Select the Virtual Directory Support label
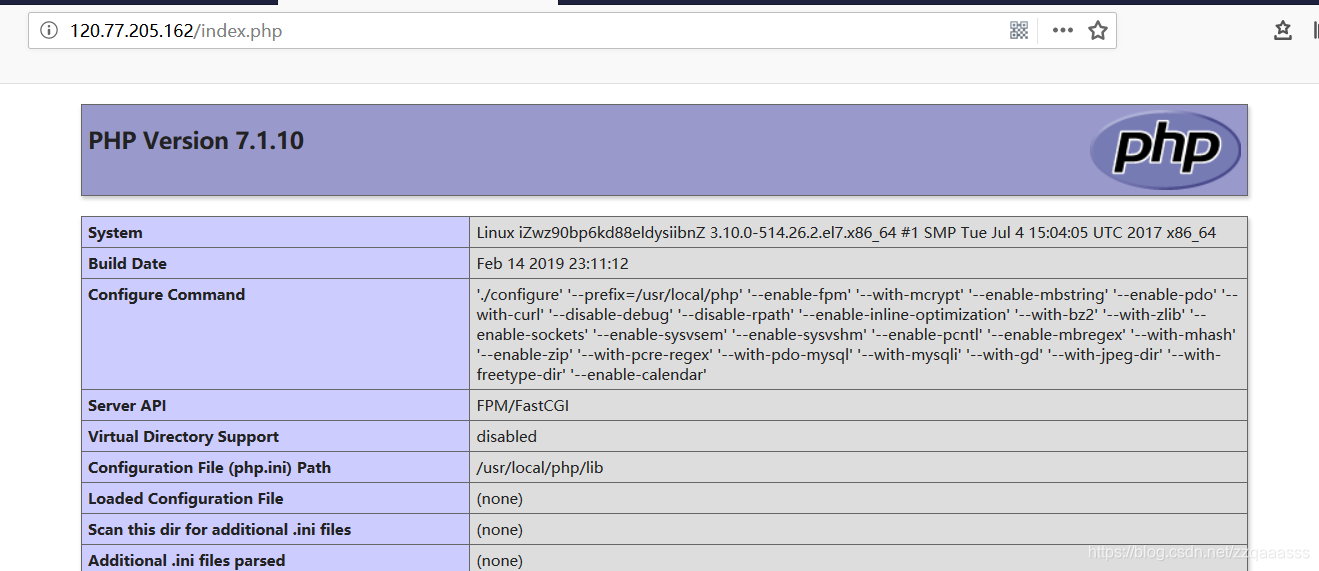Image resolution: width=1319 pixels, height=571 pixels. coord(183,437)
